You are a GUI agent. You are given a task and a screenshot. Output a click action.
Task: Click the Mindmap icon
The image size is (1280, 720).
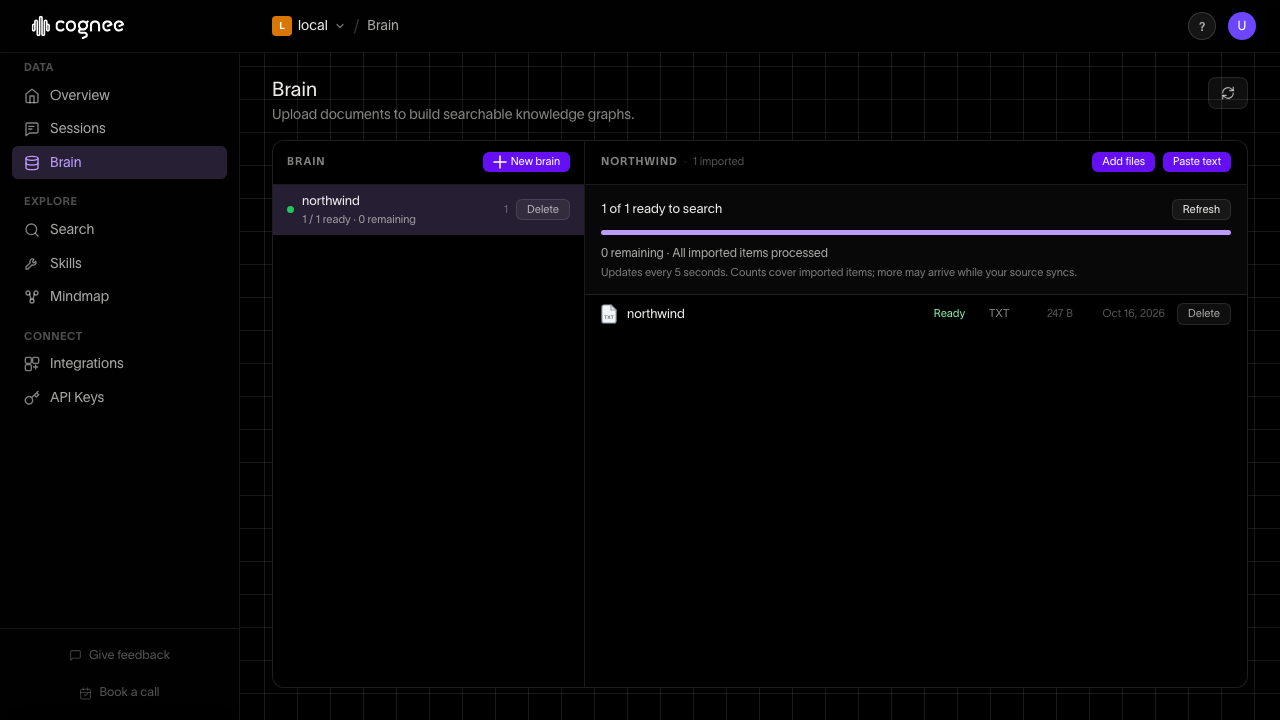coord(32,296)
